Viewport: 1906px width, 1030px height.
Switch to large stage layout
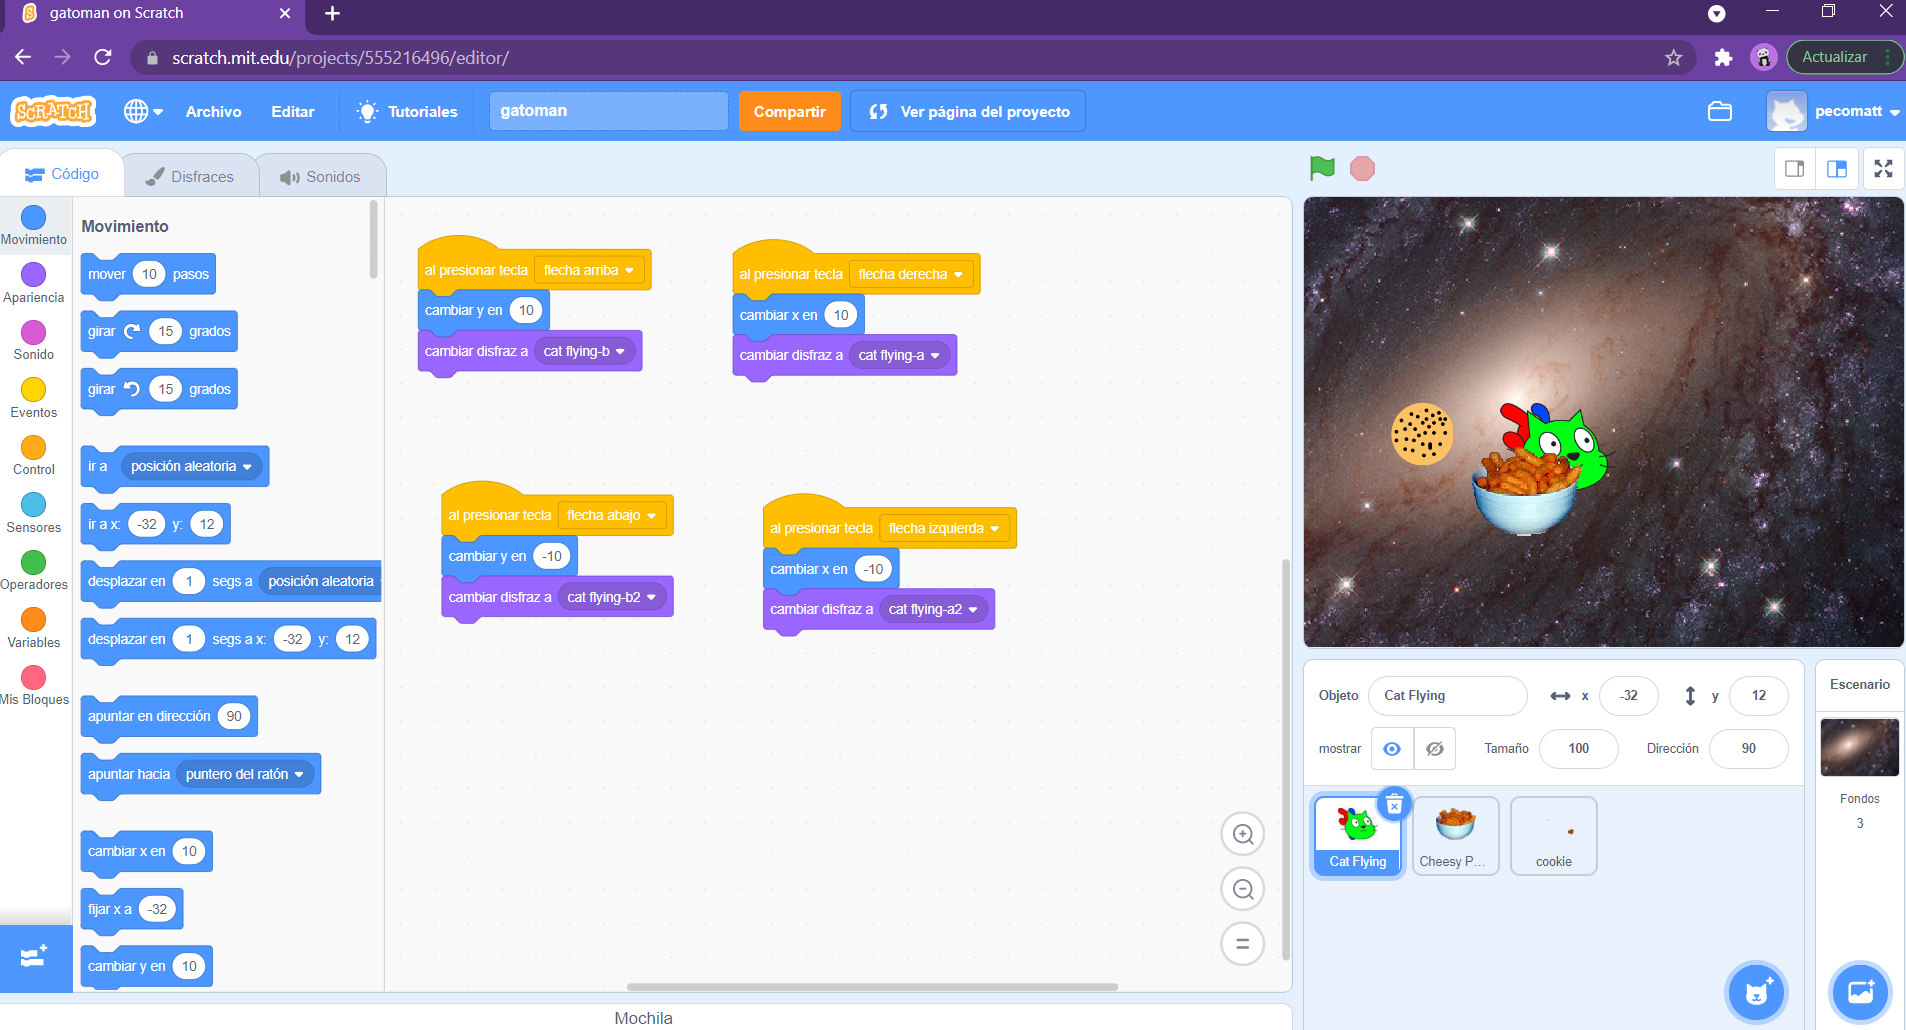pyautogui.click(x=1837, y=169)
